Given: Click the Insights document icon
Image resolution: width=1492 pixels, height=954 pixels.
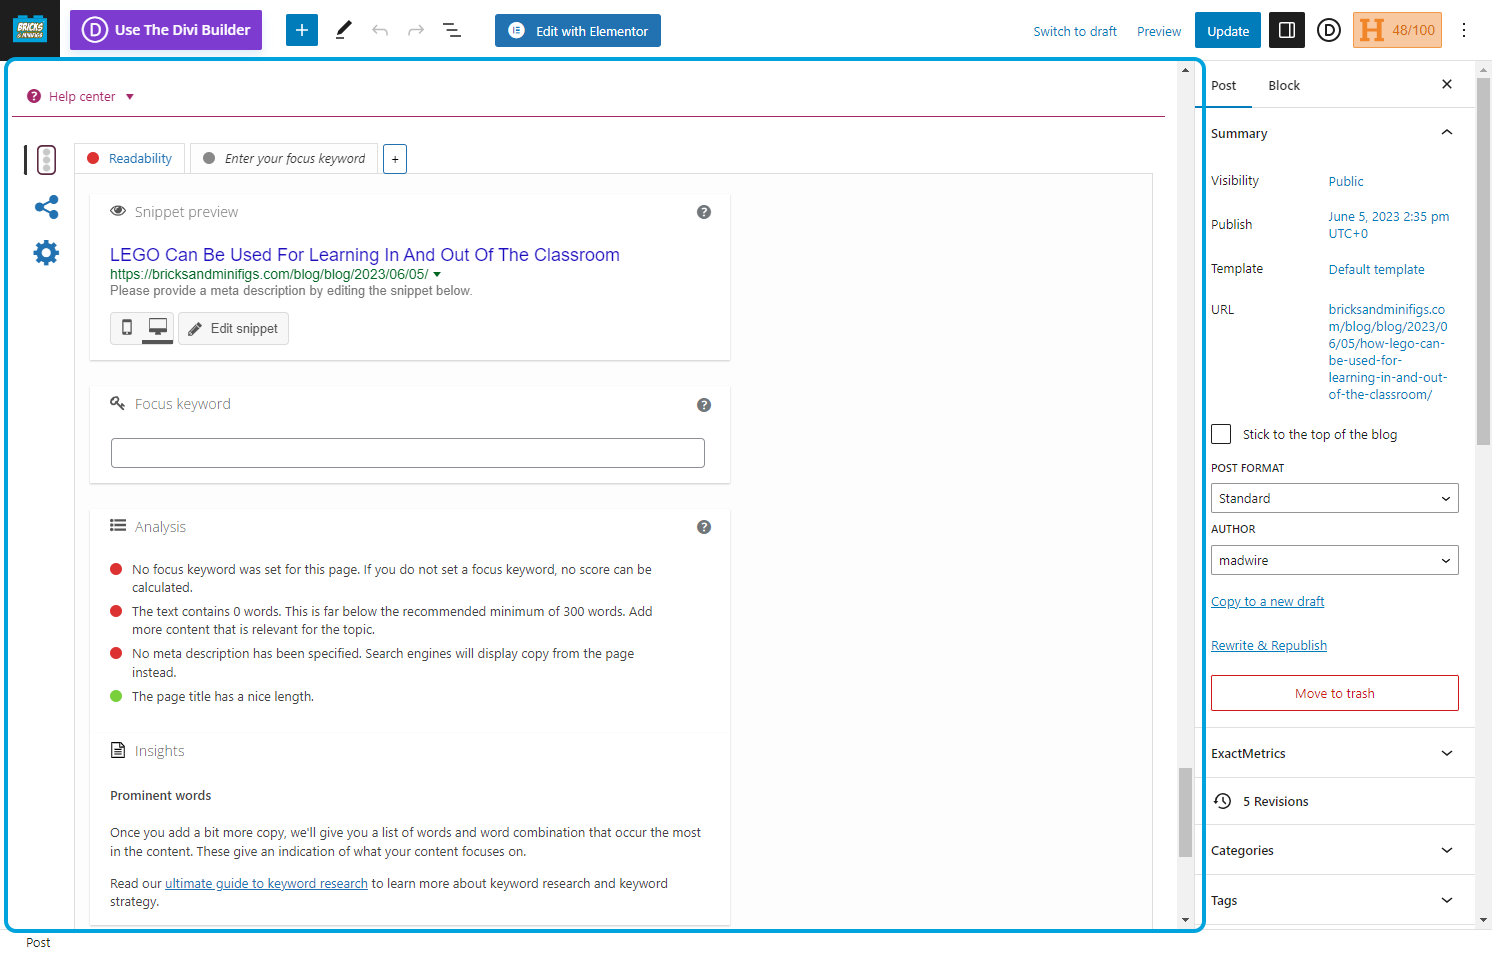Looking at the screenshot, I should [118, 750].
